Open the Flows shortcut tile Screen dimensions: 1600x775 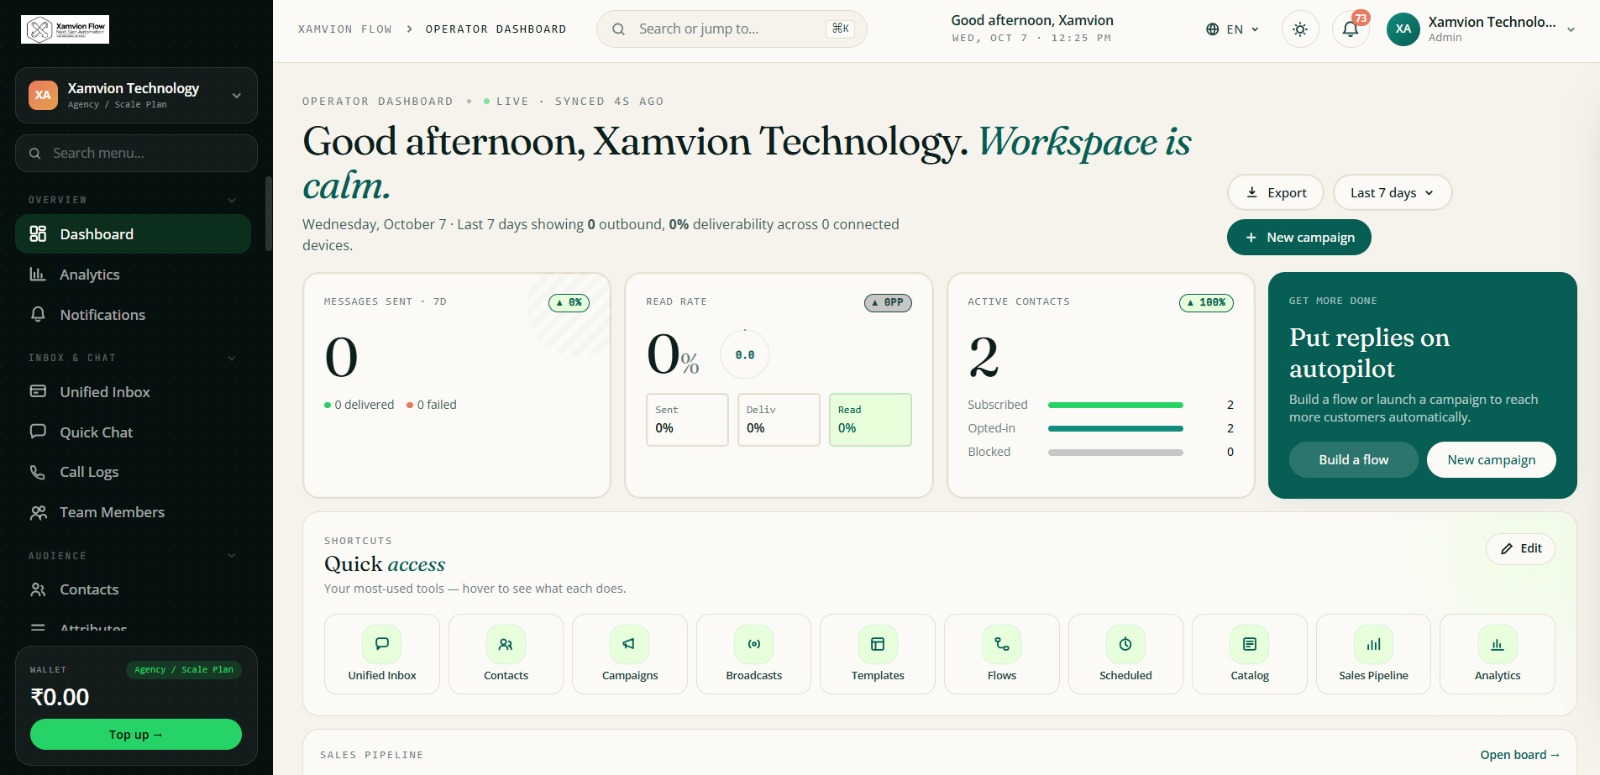[1002, 654]
